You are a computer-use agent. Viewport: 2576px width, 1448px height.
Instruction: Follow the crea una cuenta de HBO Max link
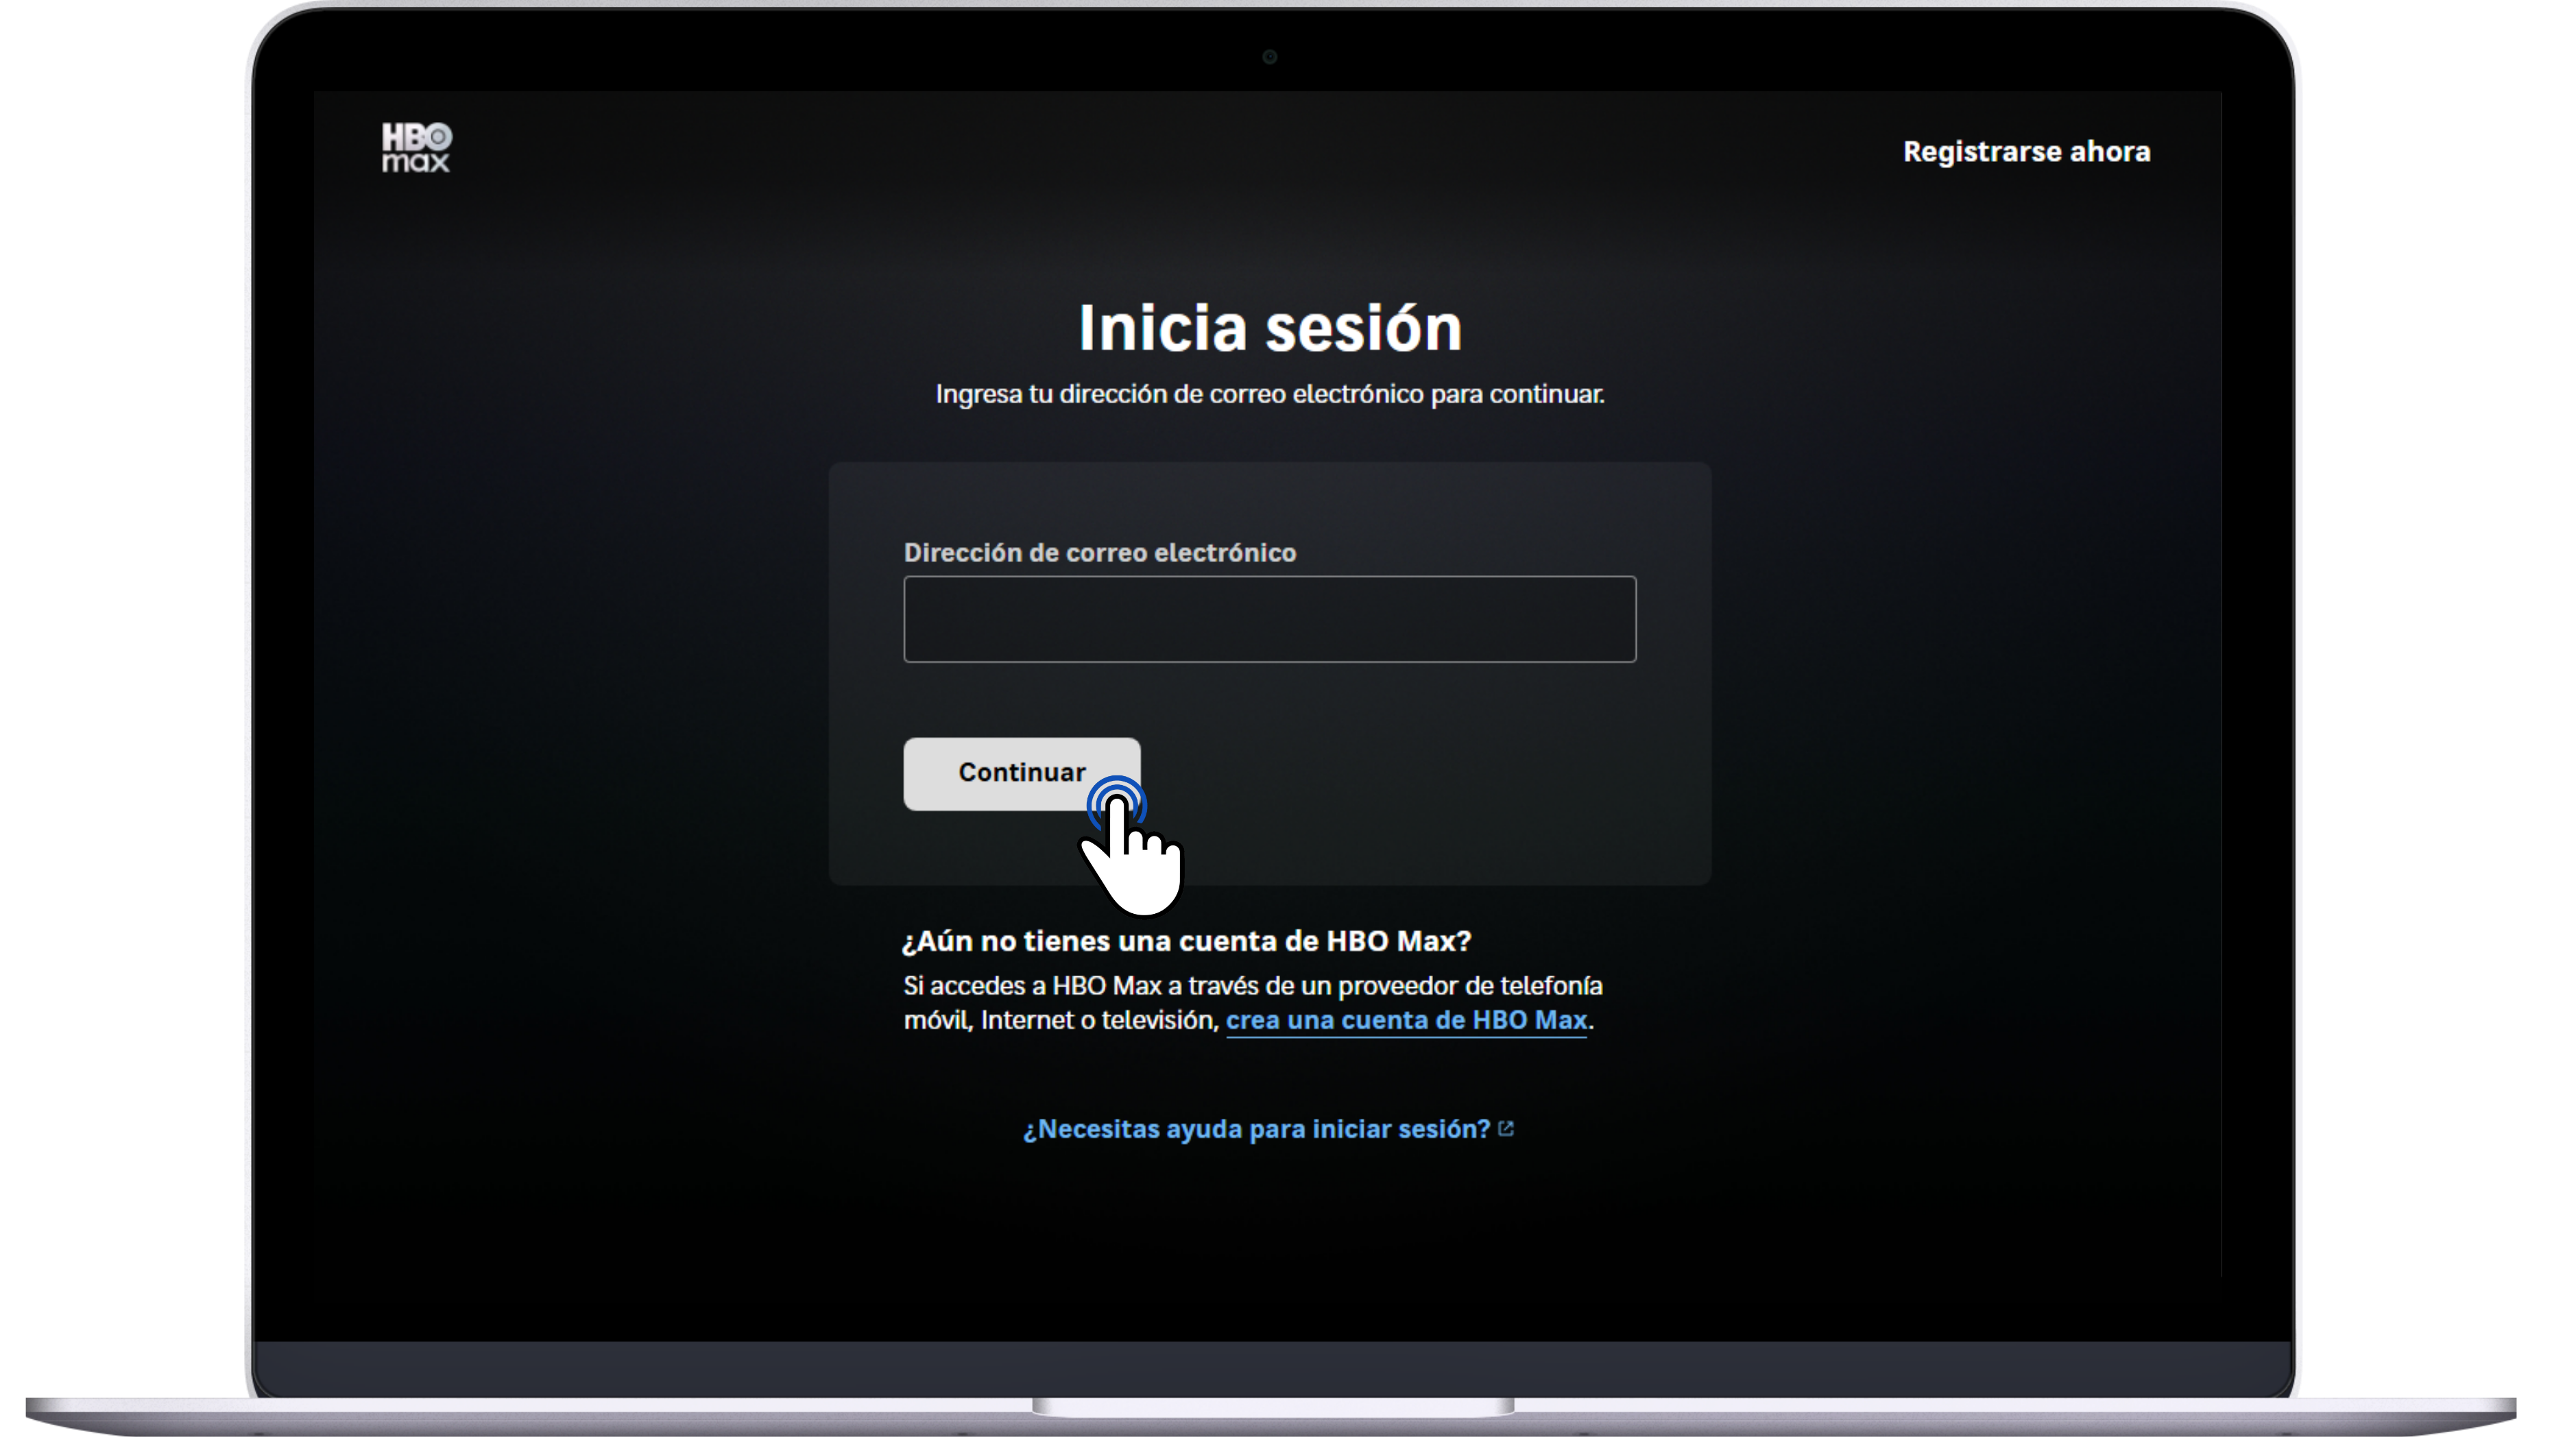1406,1020
